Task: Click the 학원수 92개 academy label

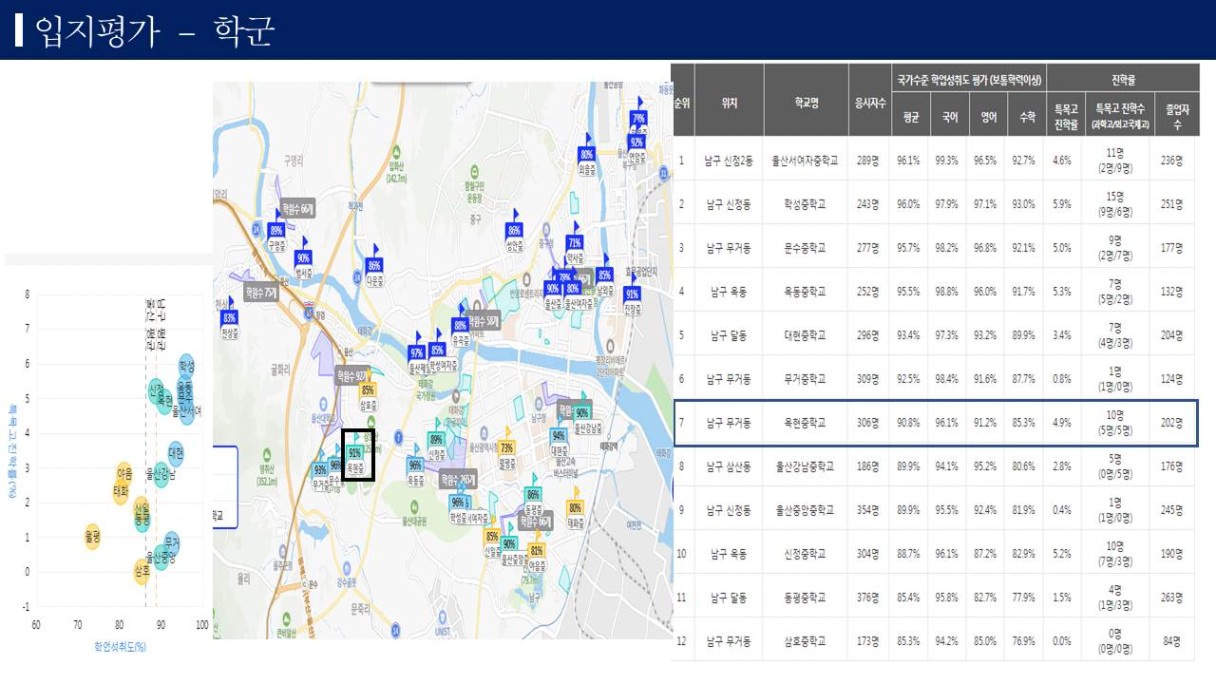Action: click(x=351, y=376)
